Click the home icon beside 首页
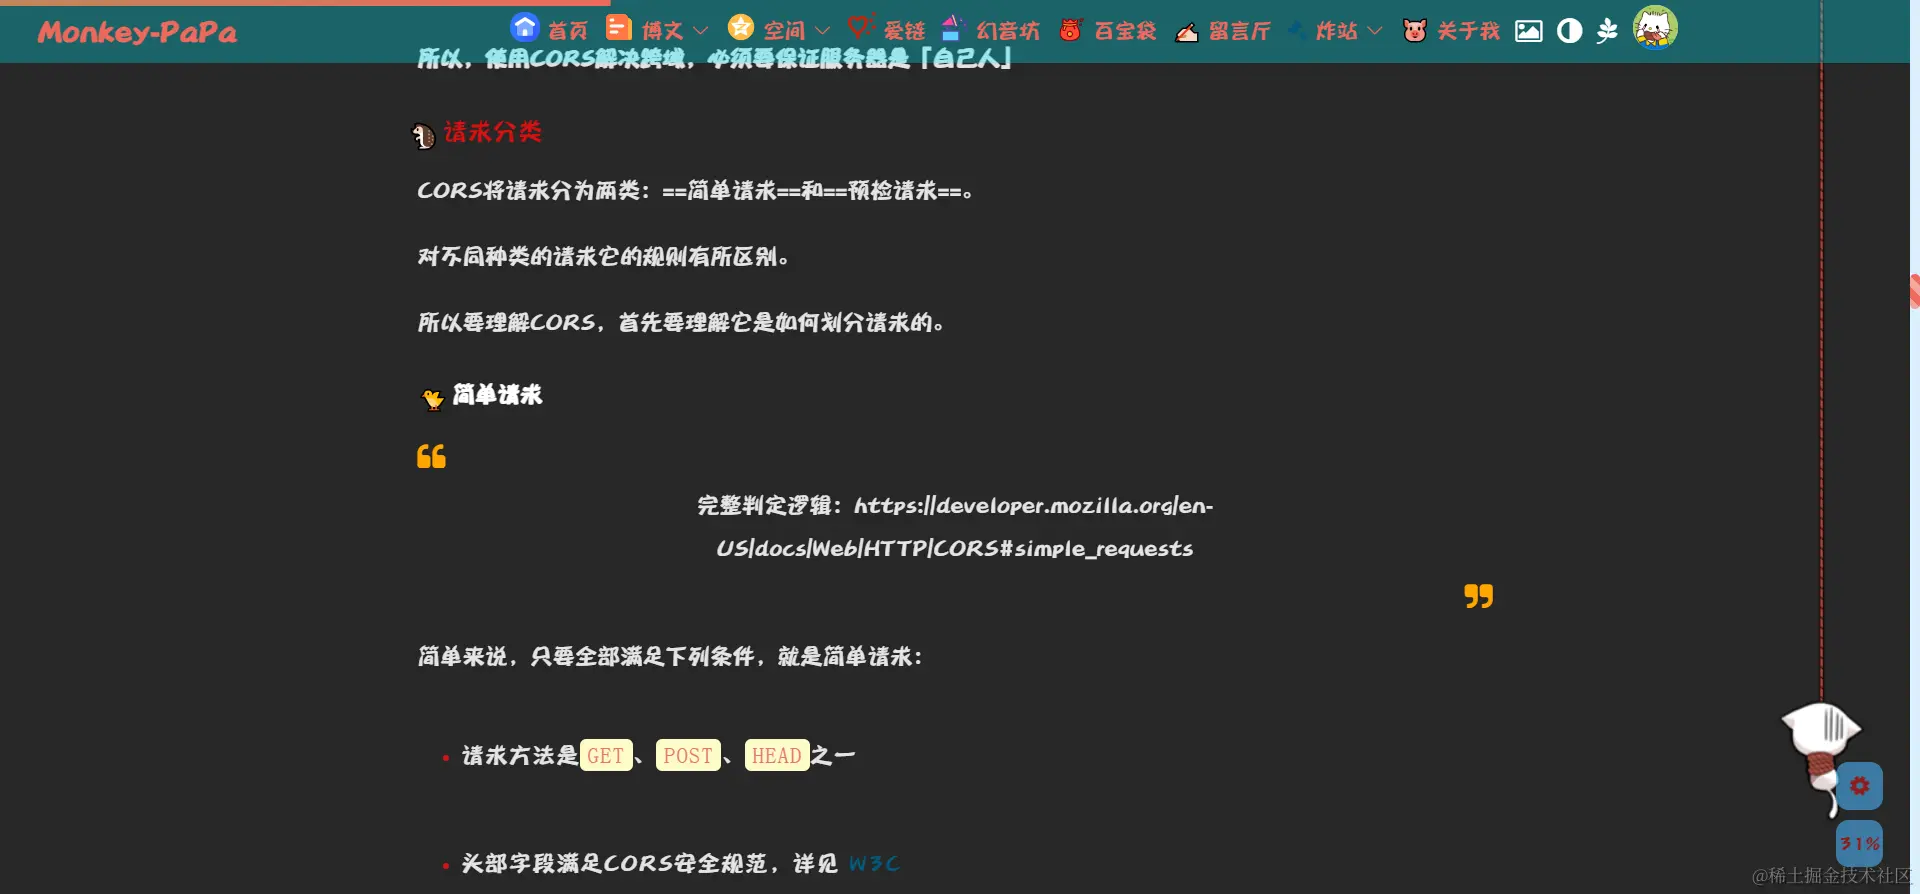Screen dimensions: 1920x894 pos(525,27)
